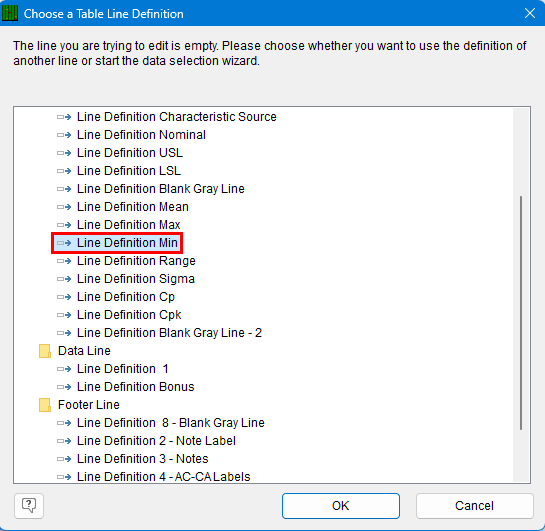Screen dimensions: 545x531
Task: Choose Line Definition Sigma
Action: [x=136, y=279]
